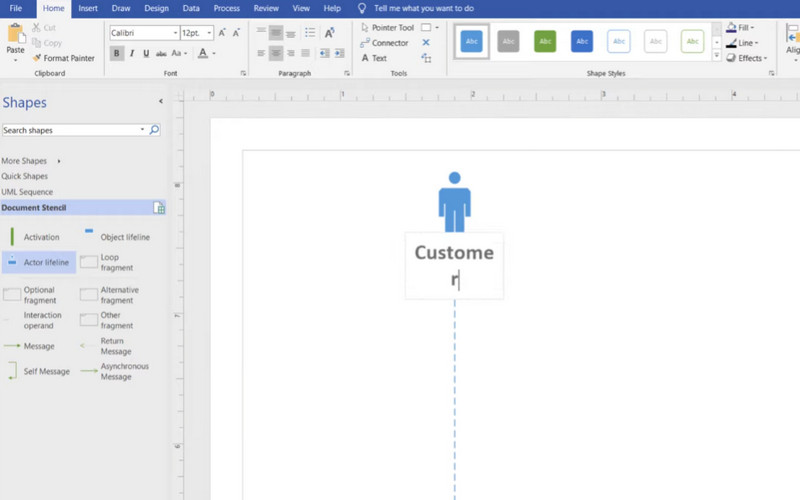Screen dimensions: 800x500
Task: Pick the Asynchronous Message shape
Action: [115, 371]
